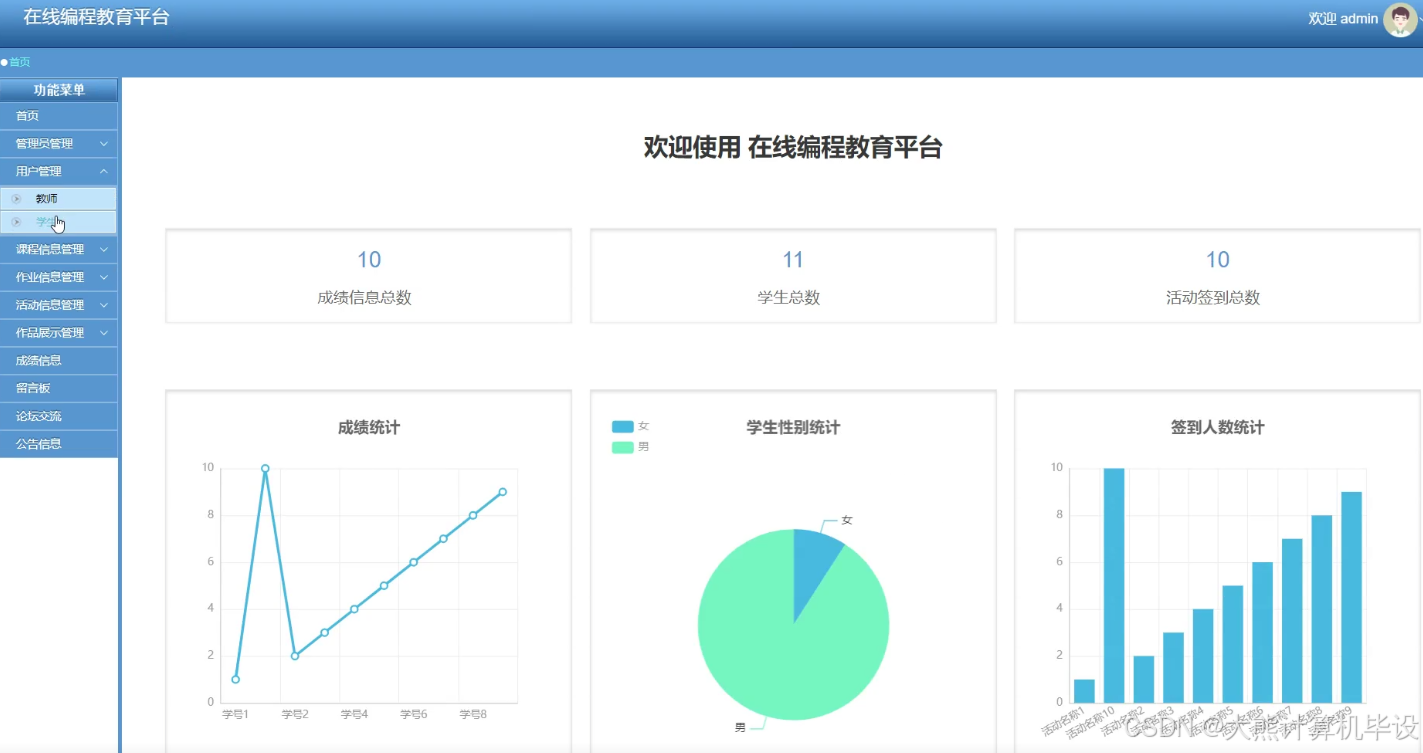
Task: Click the 在线编程教育平台 header title
Action: coord(96,17)
